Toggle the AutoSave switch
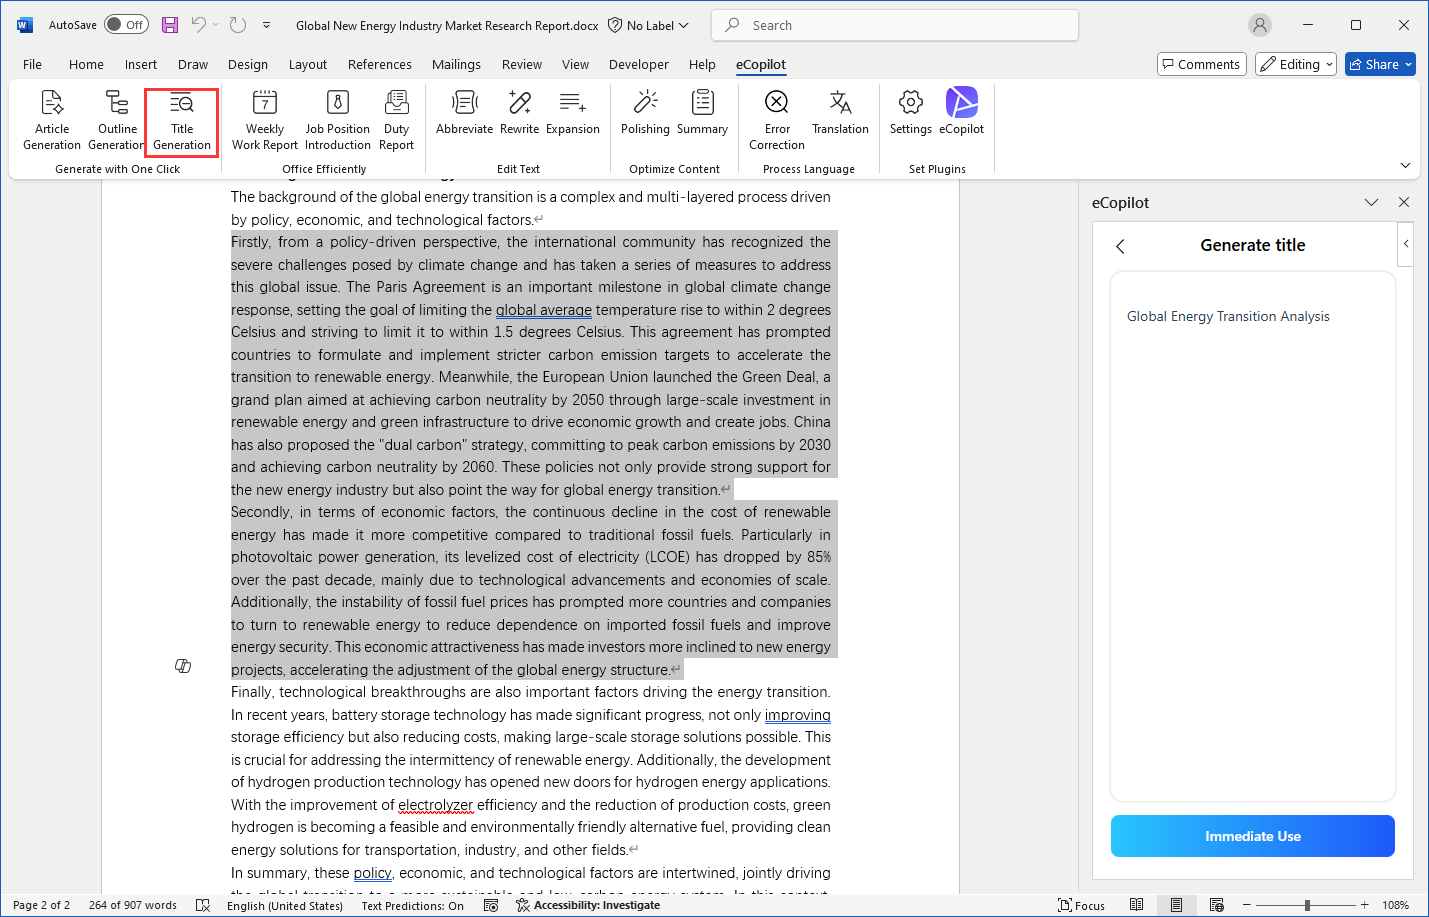The image size is (1429, 917). (x=126, y=25)
